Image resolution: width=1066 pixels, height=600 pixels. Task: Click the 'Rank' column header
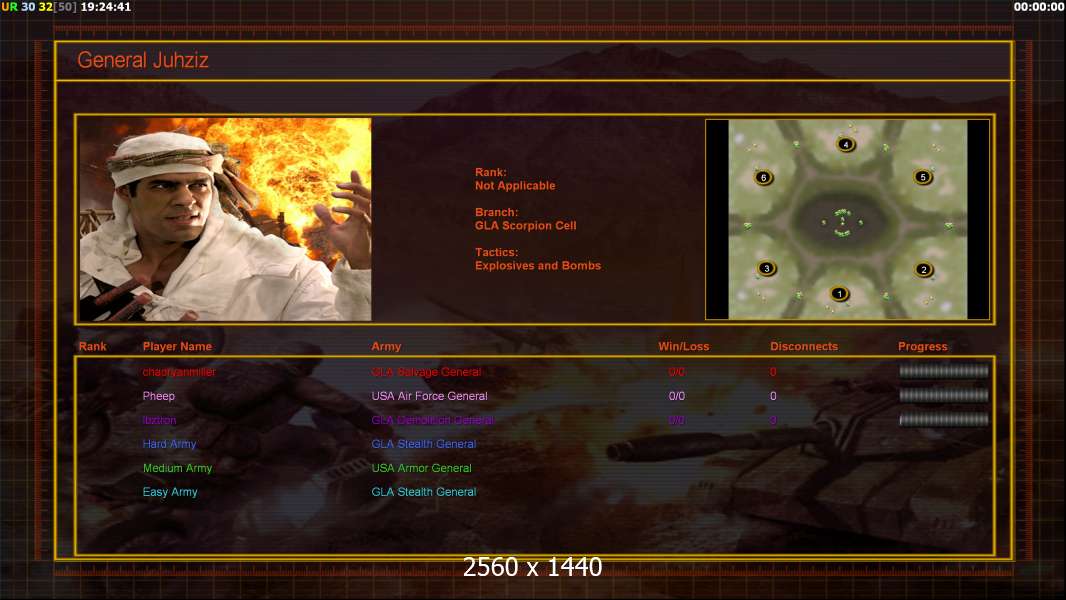(x=92, y=347)
